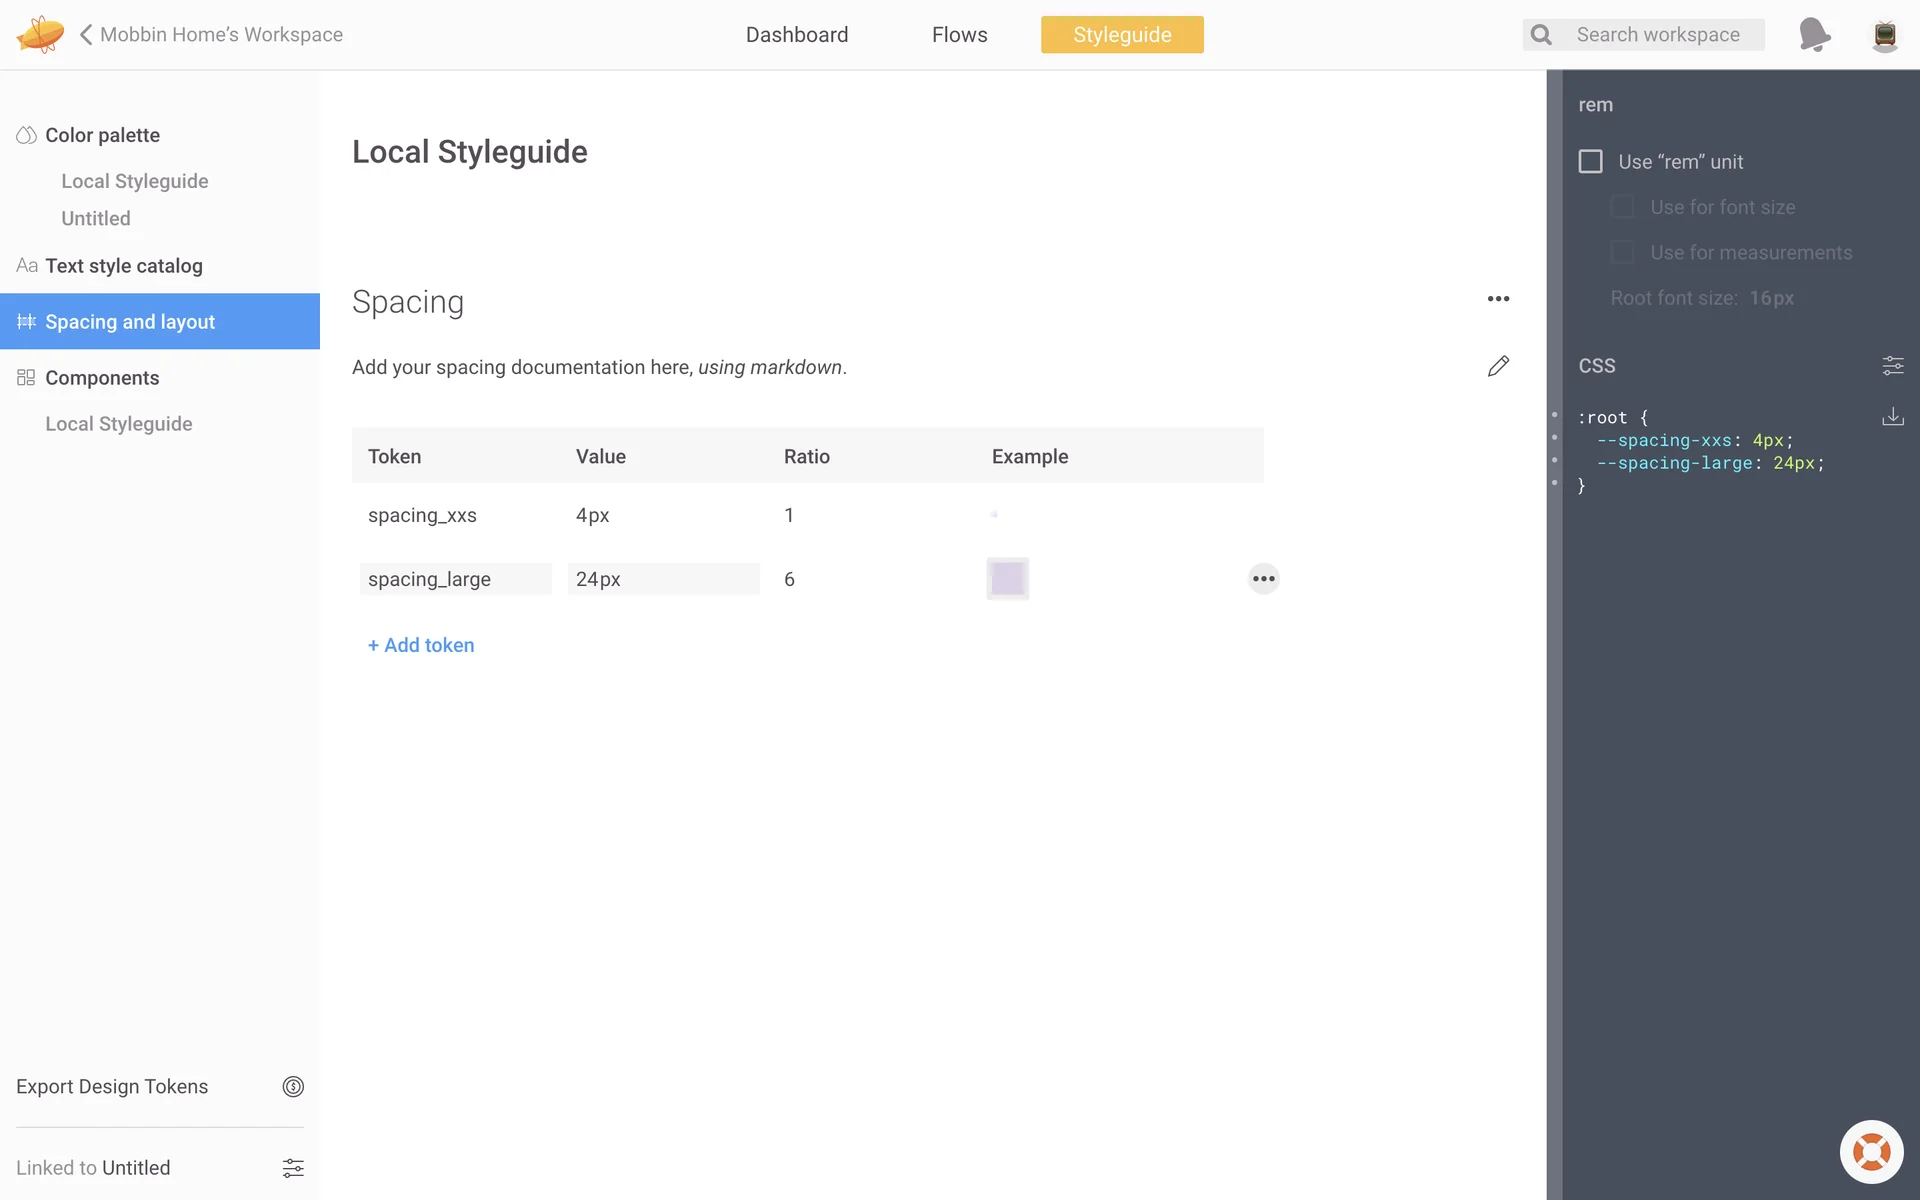Toggle Use for font size checkbox
Image resolution: width=1920 pixels, height=1200 pixels.
click(x=1622, y=207)
